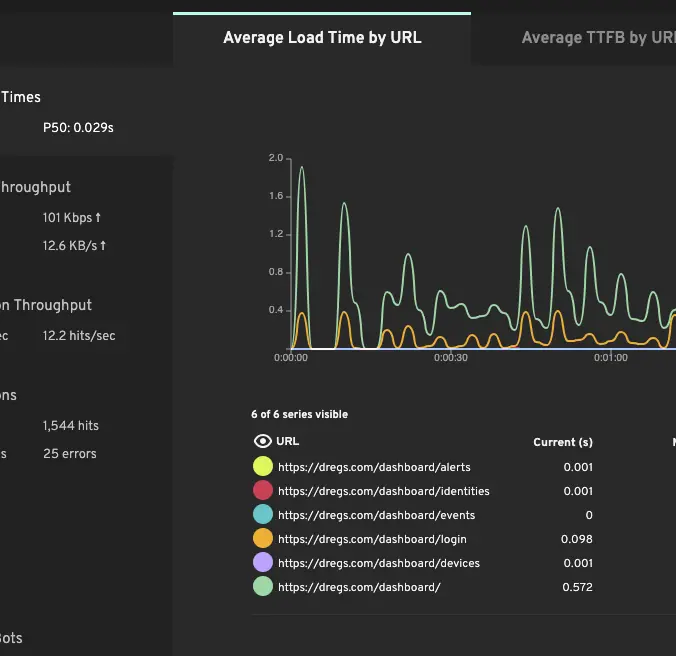676x656 pixels.
Task: Click the purple swatch for dashboard/devices
Action: click(x=263, y=562)
